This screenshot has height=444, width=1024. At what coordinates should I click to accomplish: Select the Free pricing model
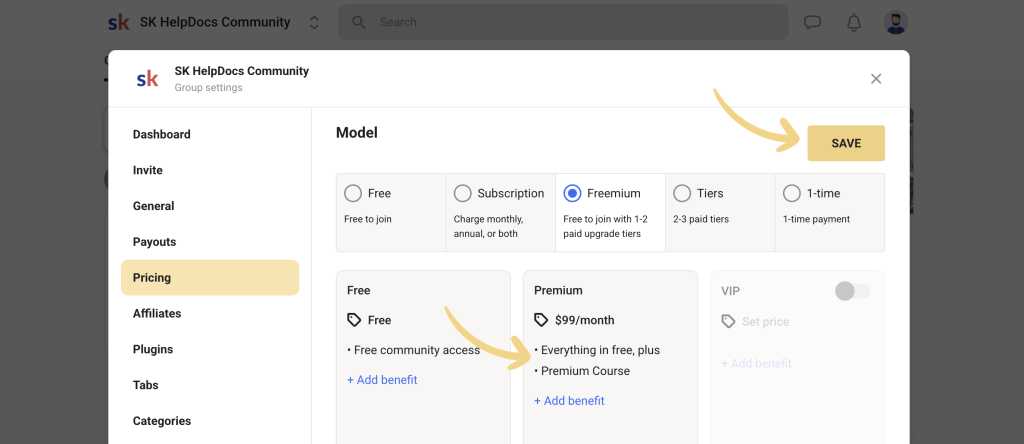[353, 193]
